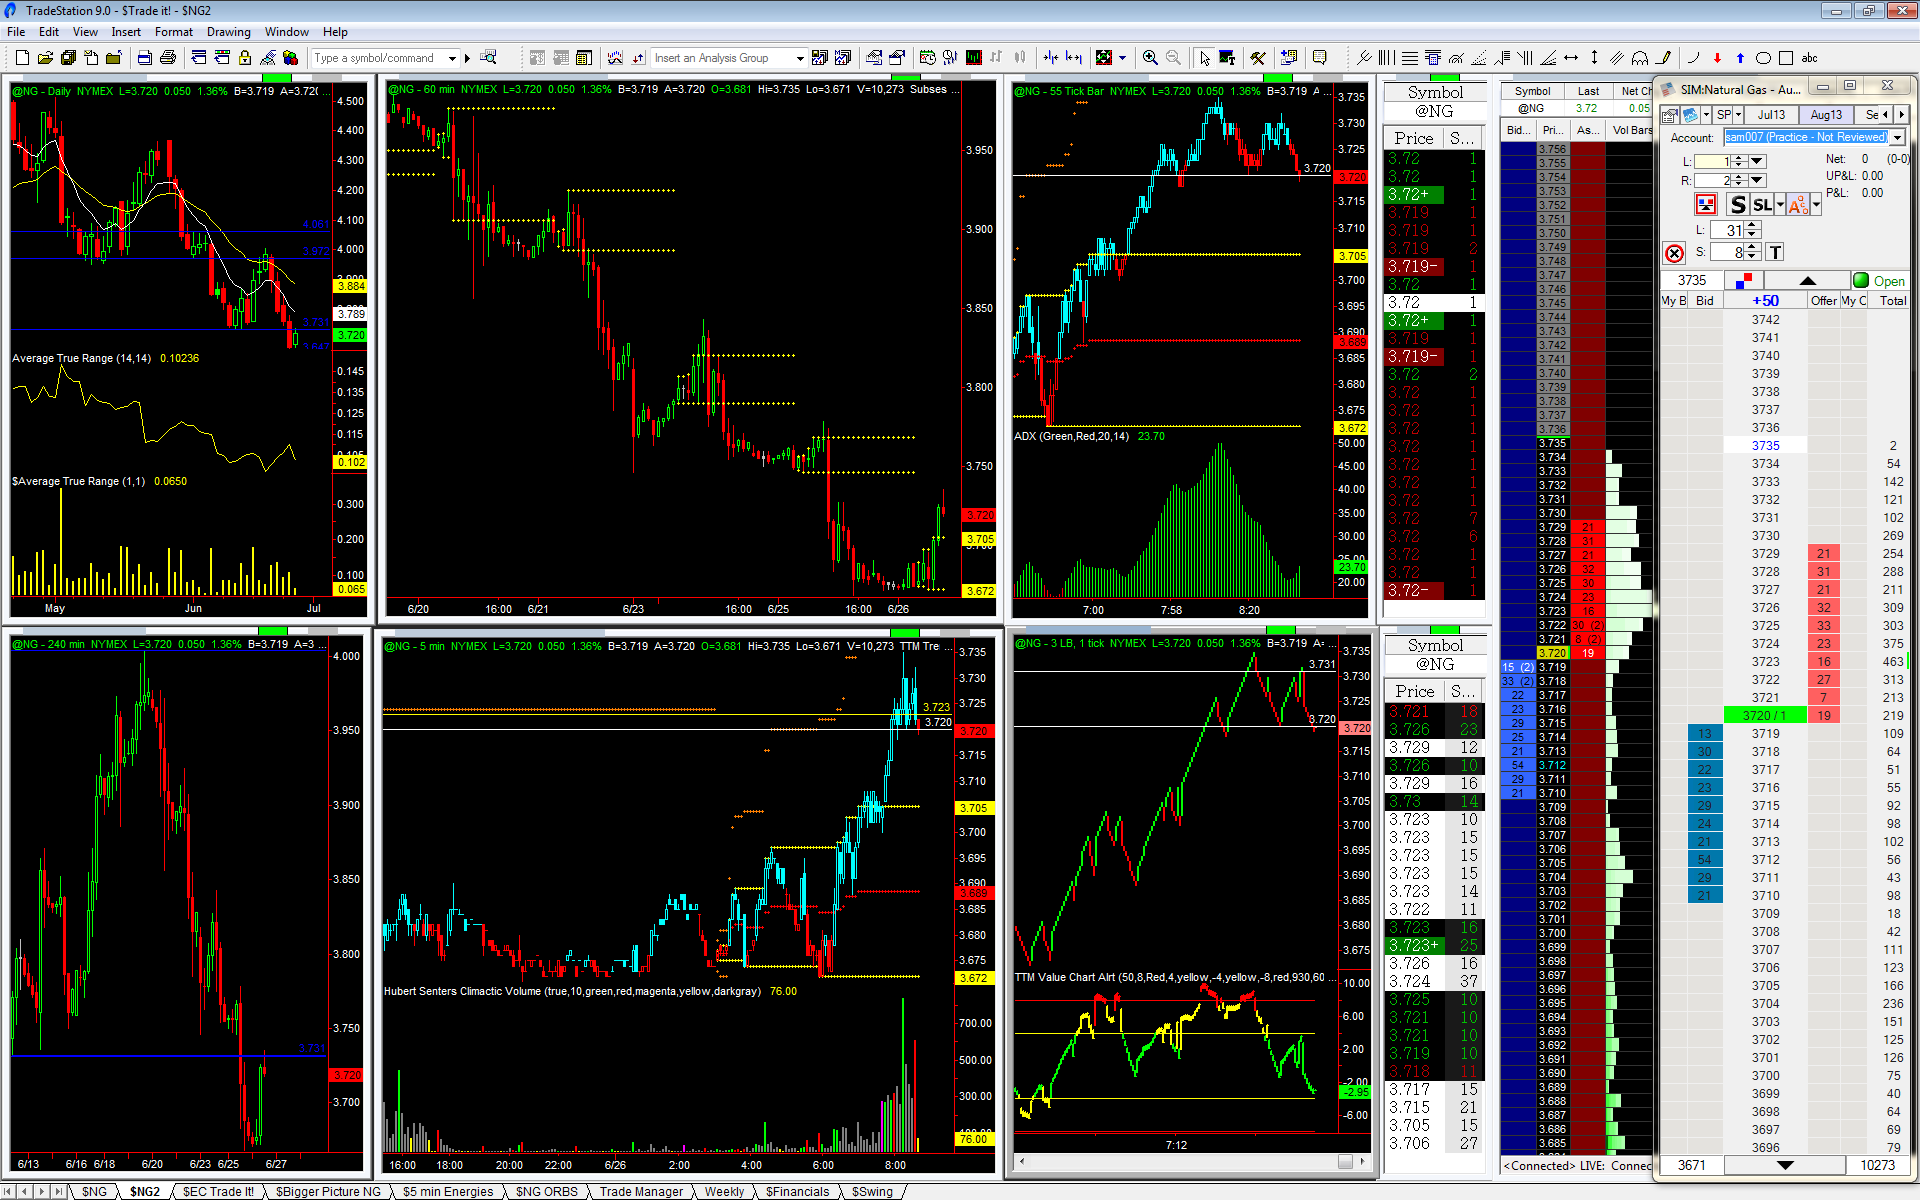The image size is (1920, 1200).
Task: Expand the SP dropdown arrow in Matrix toolbar
Action: [1738, 115]
